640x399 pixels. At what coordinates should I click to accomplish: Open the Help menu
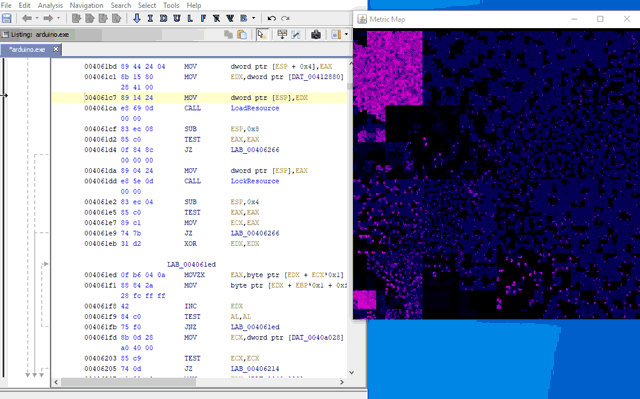click(x=194, y=5)
